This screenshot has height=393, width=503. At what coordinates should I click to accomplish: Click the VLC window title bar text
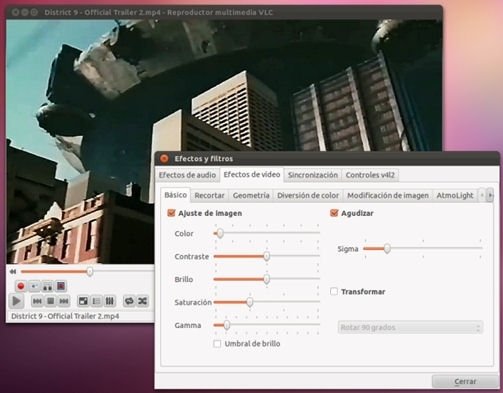[158, 13]
